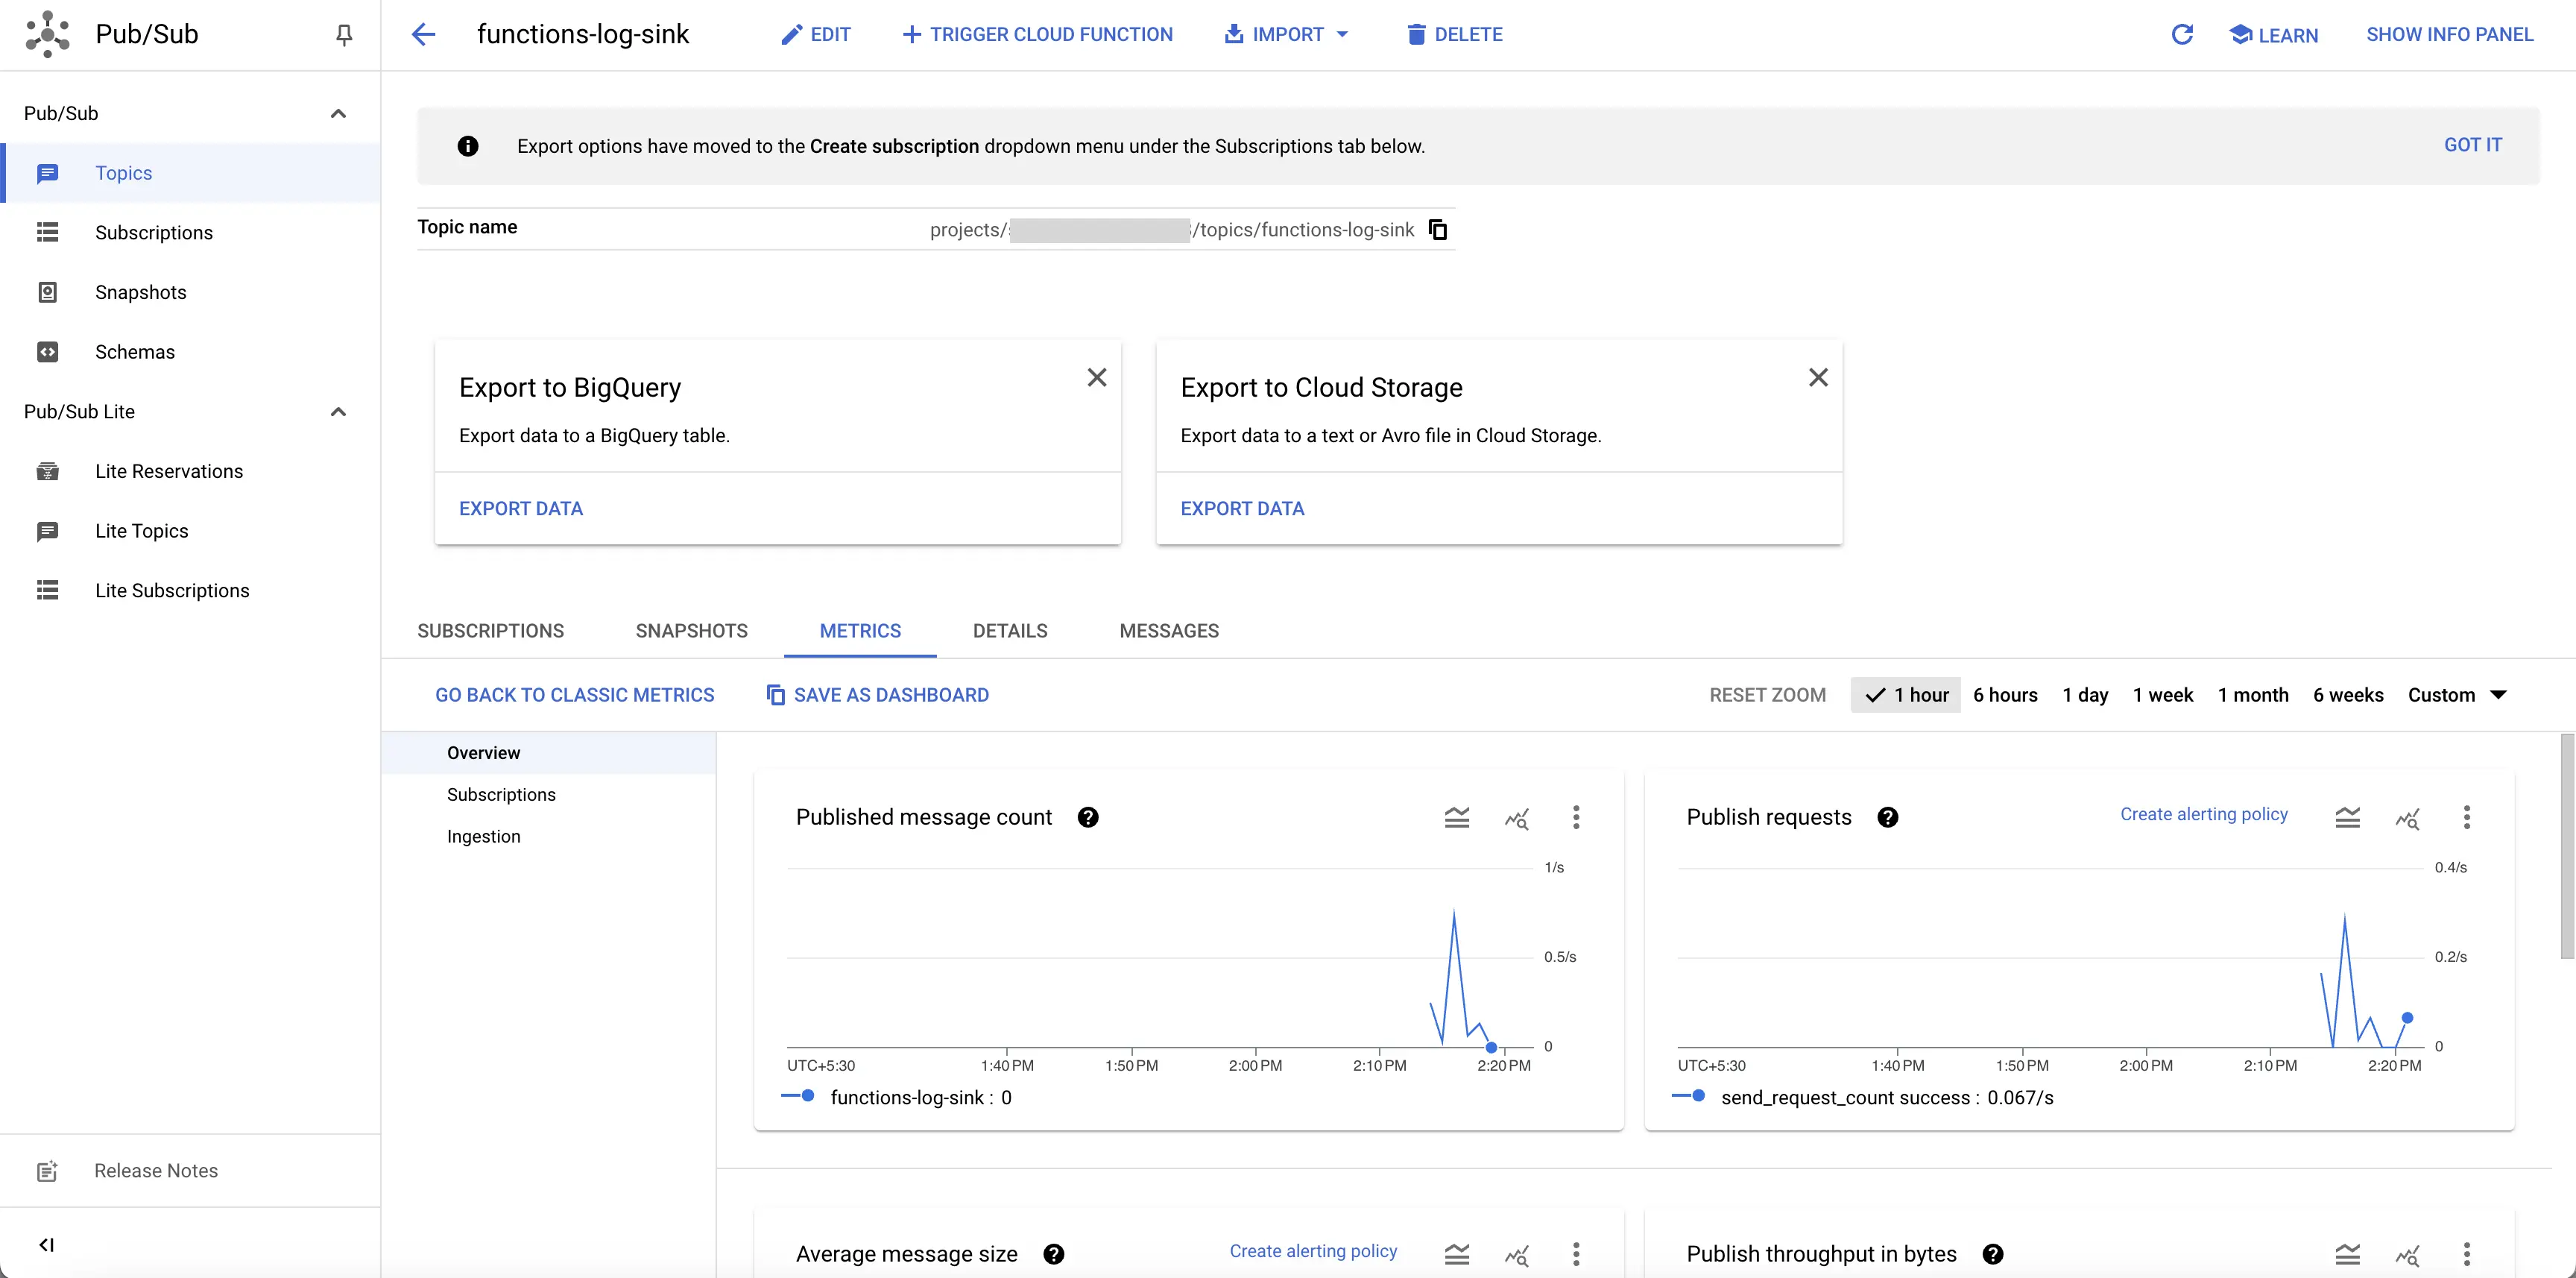Toggle legend on Published message count chart
Screen dimensions: 2576x1278
1456,818
